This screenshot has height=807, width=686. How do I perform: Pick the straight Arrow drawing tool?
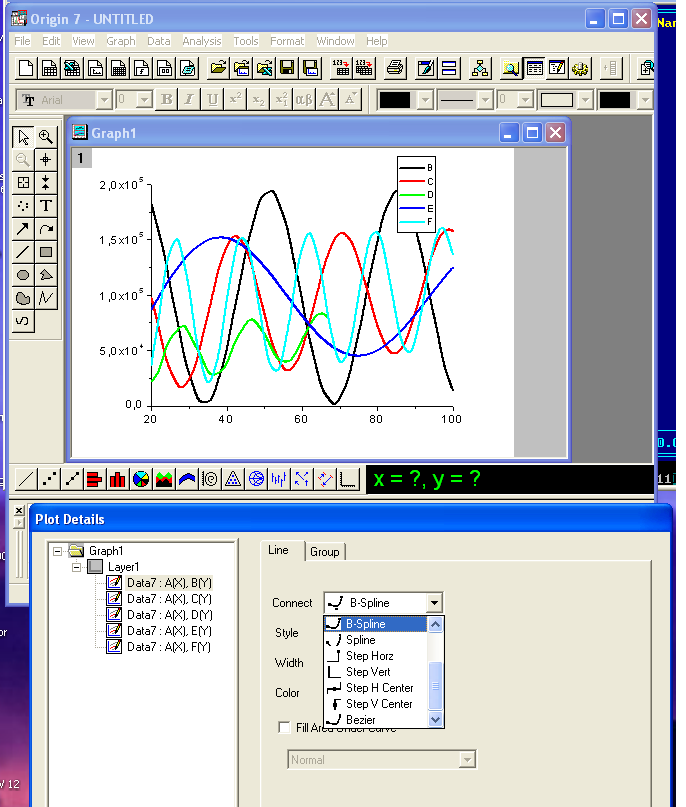[23, 229]
